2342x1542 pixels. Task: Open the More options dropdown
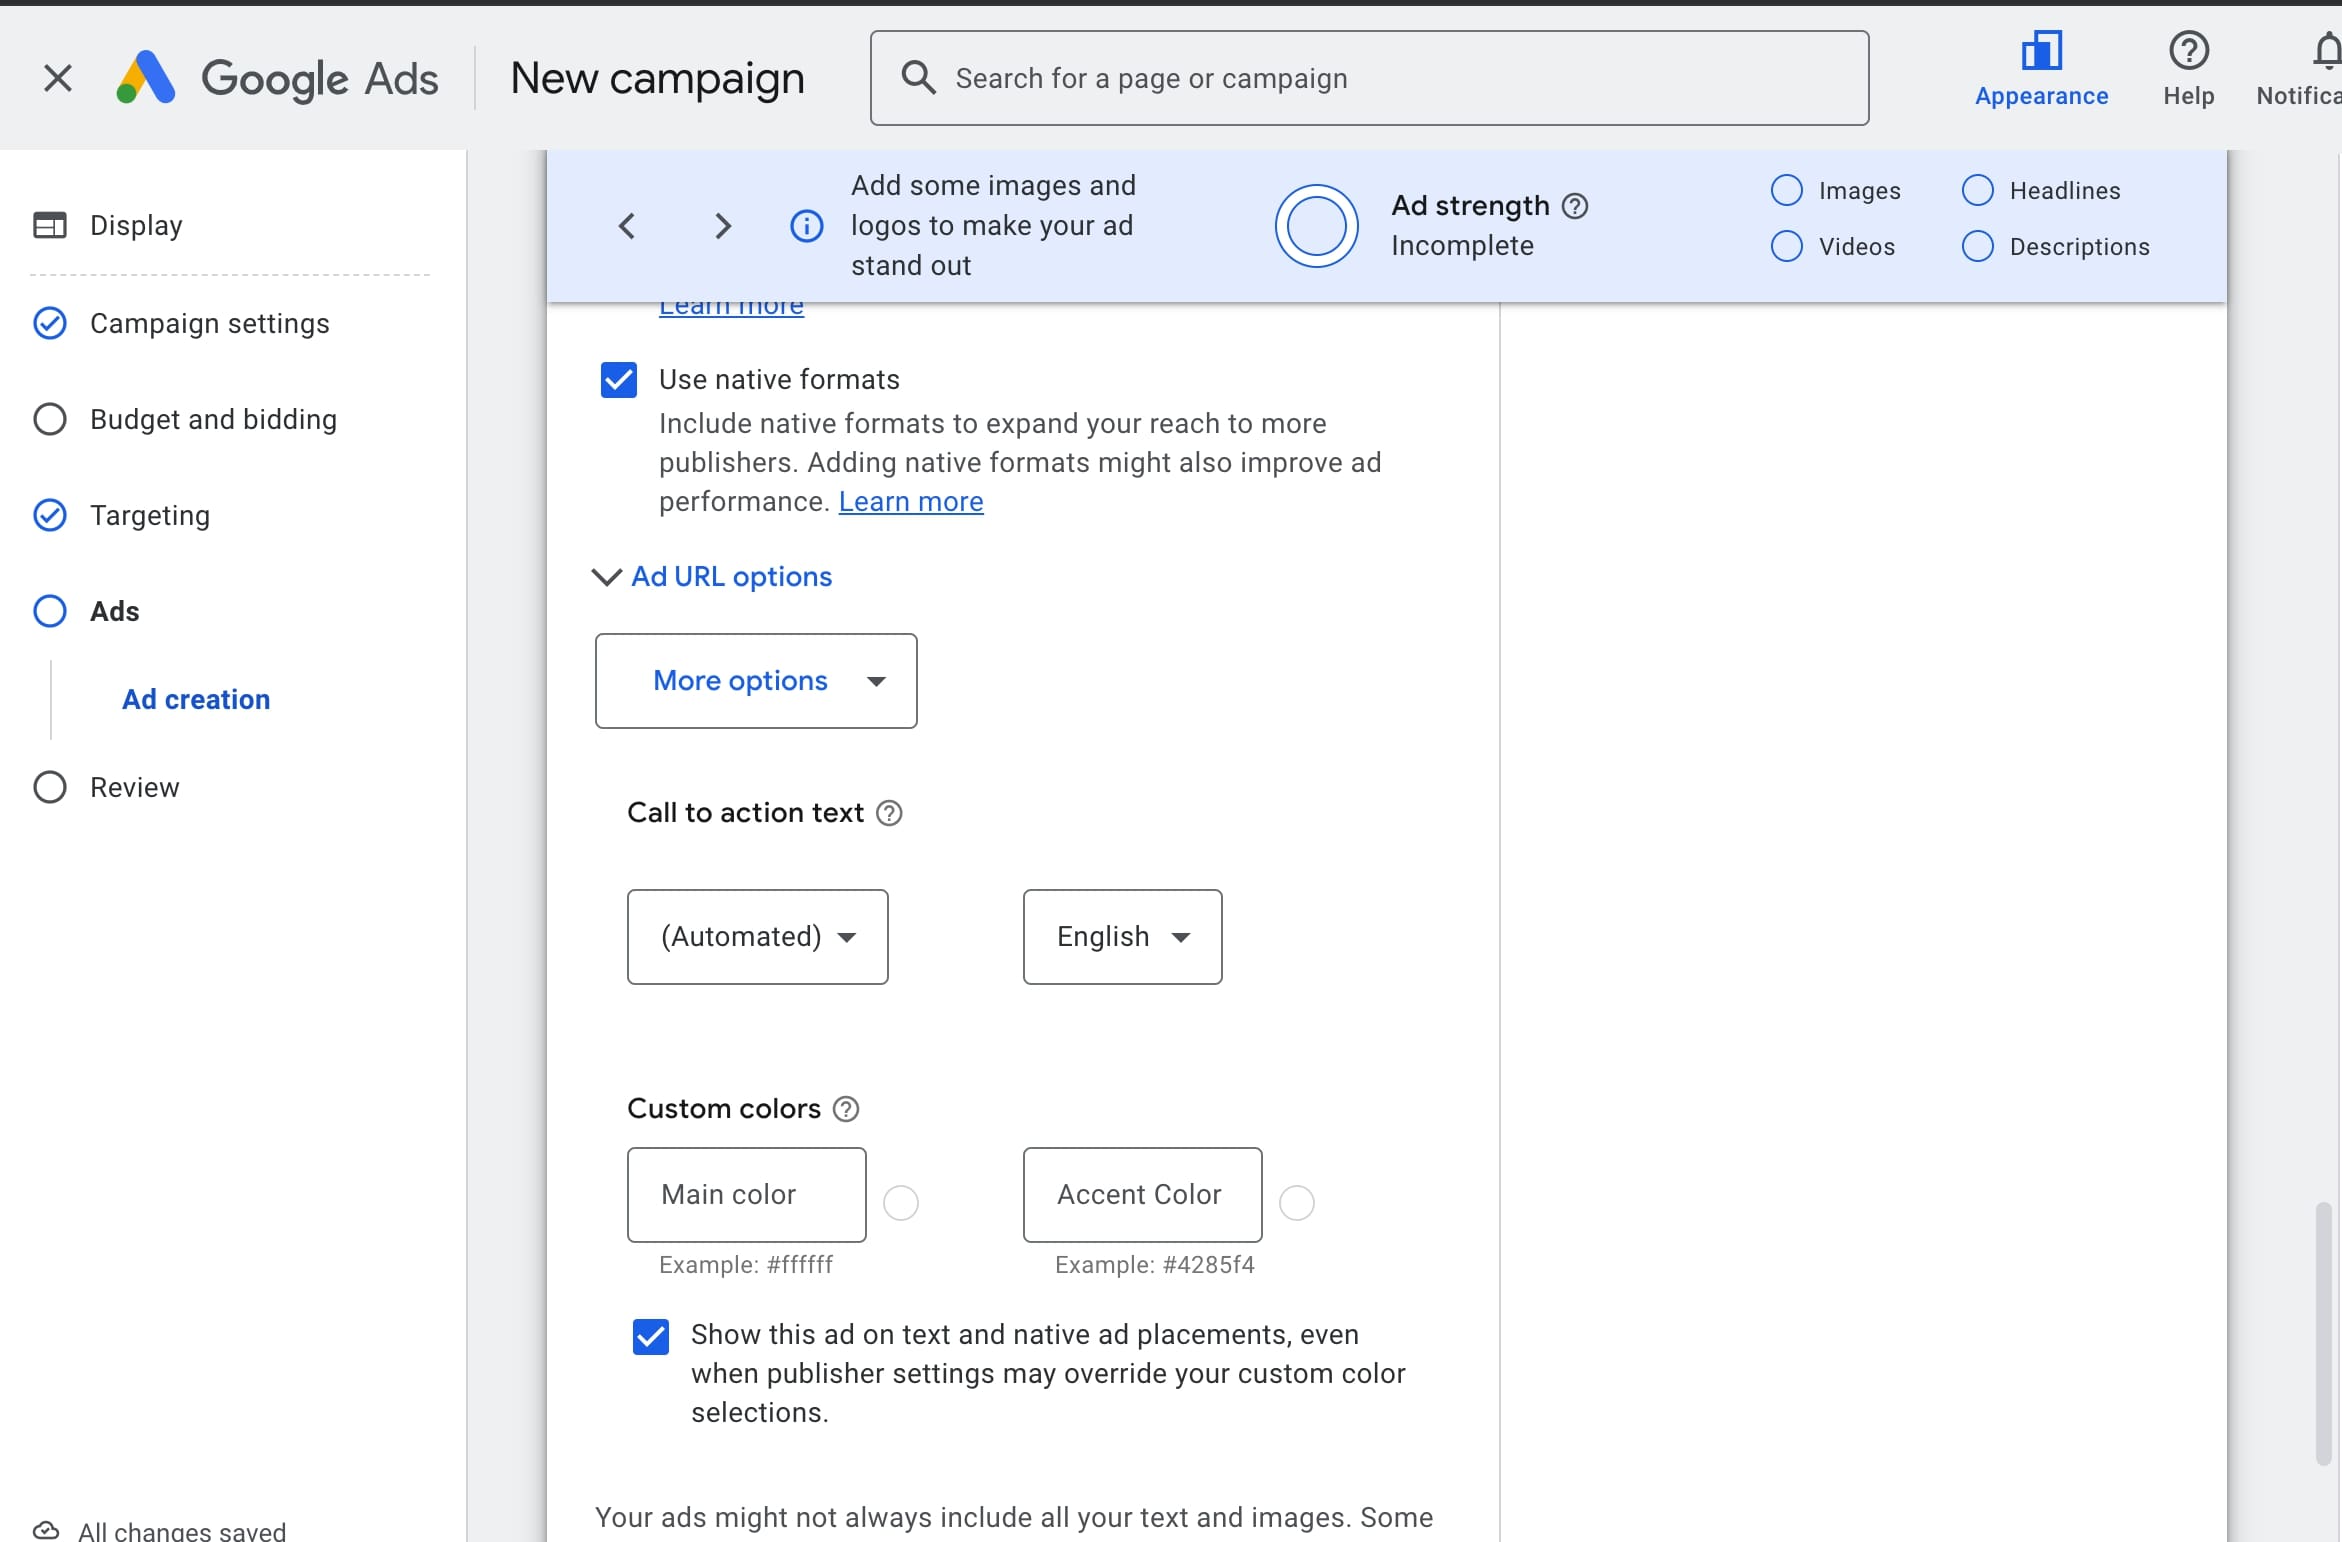[x=755, y=681]
